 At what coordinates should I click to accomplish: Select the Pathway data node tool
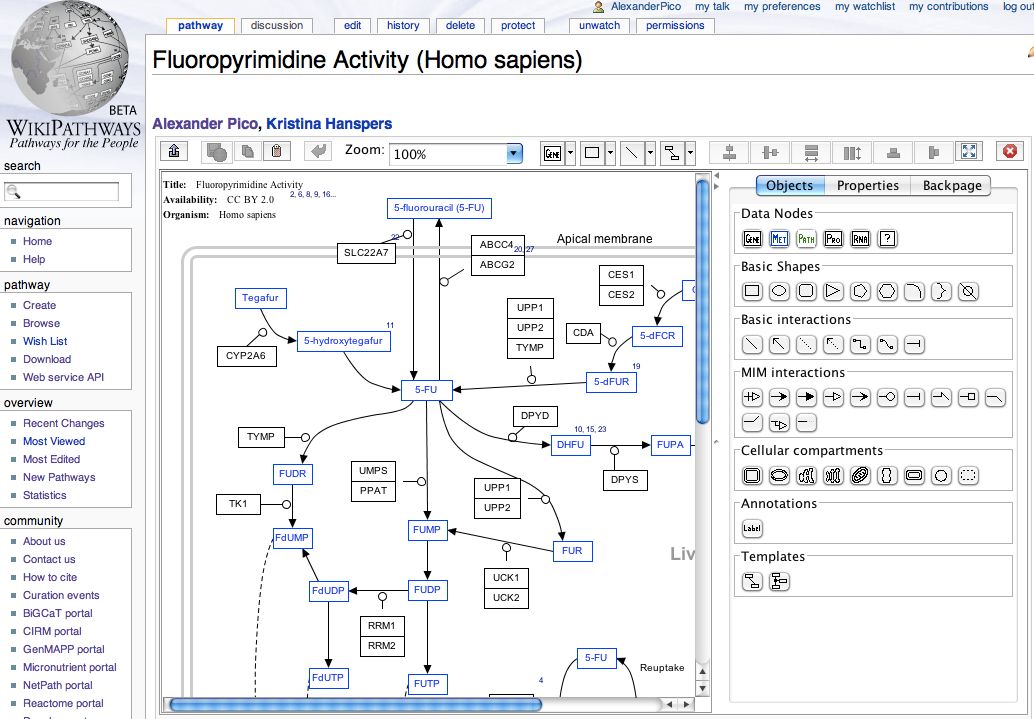click(804, 238)
